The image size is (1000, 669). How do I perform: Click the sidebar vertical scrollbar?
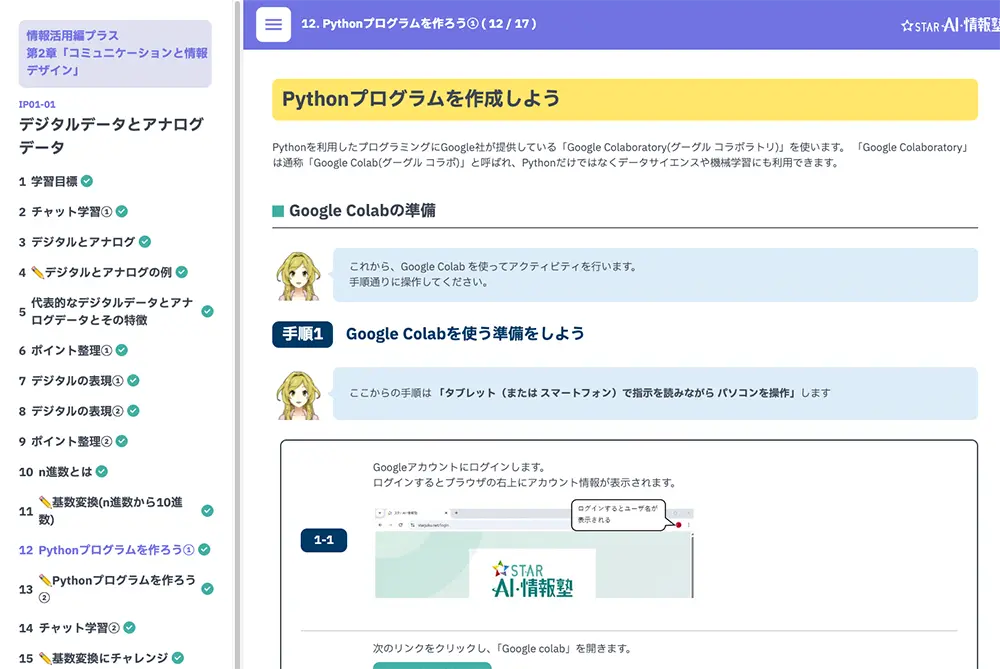tap(238, 334)
